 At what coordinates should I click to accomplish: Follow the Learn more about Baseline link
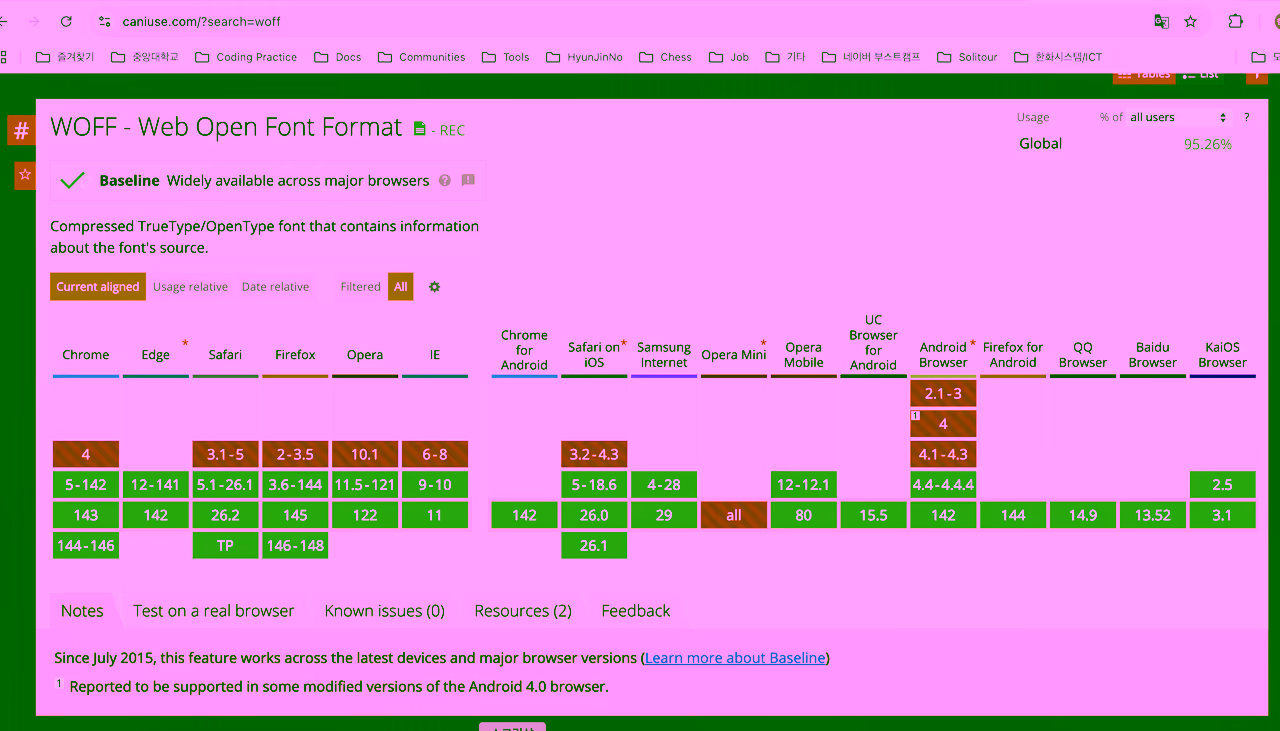click(735, 658)
